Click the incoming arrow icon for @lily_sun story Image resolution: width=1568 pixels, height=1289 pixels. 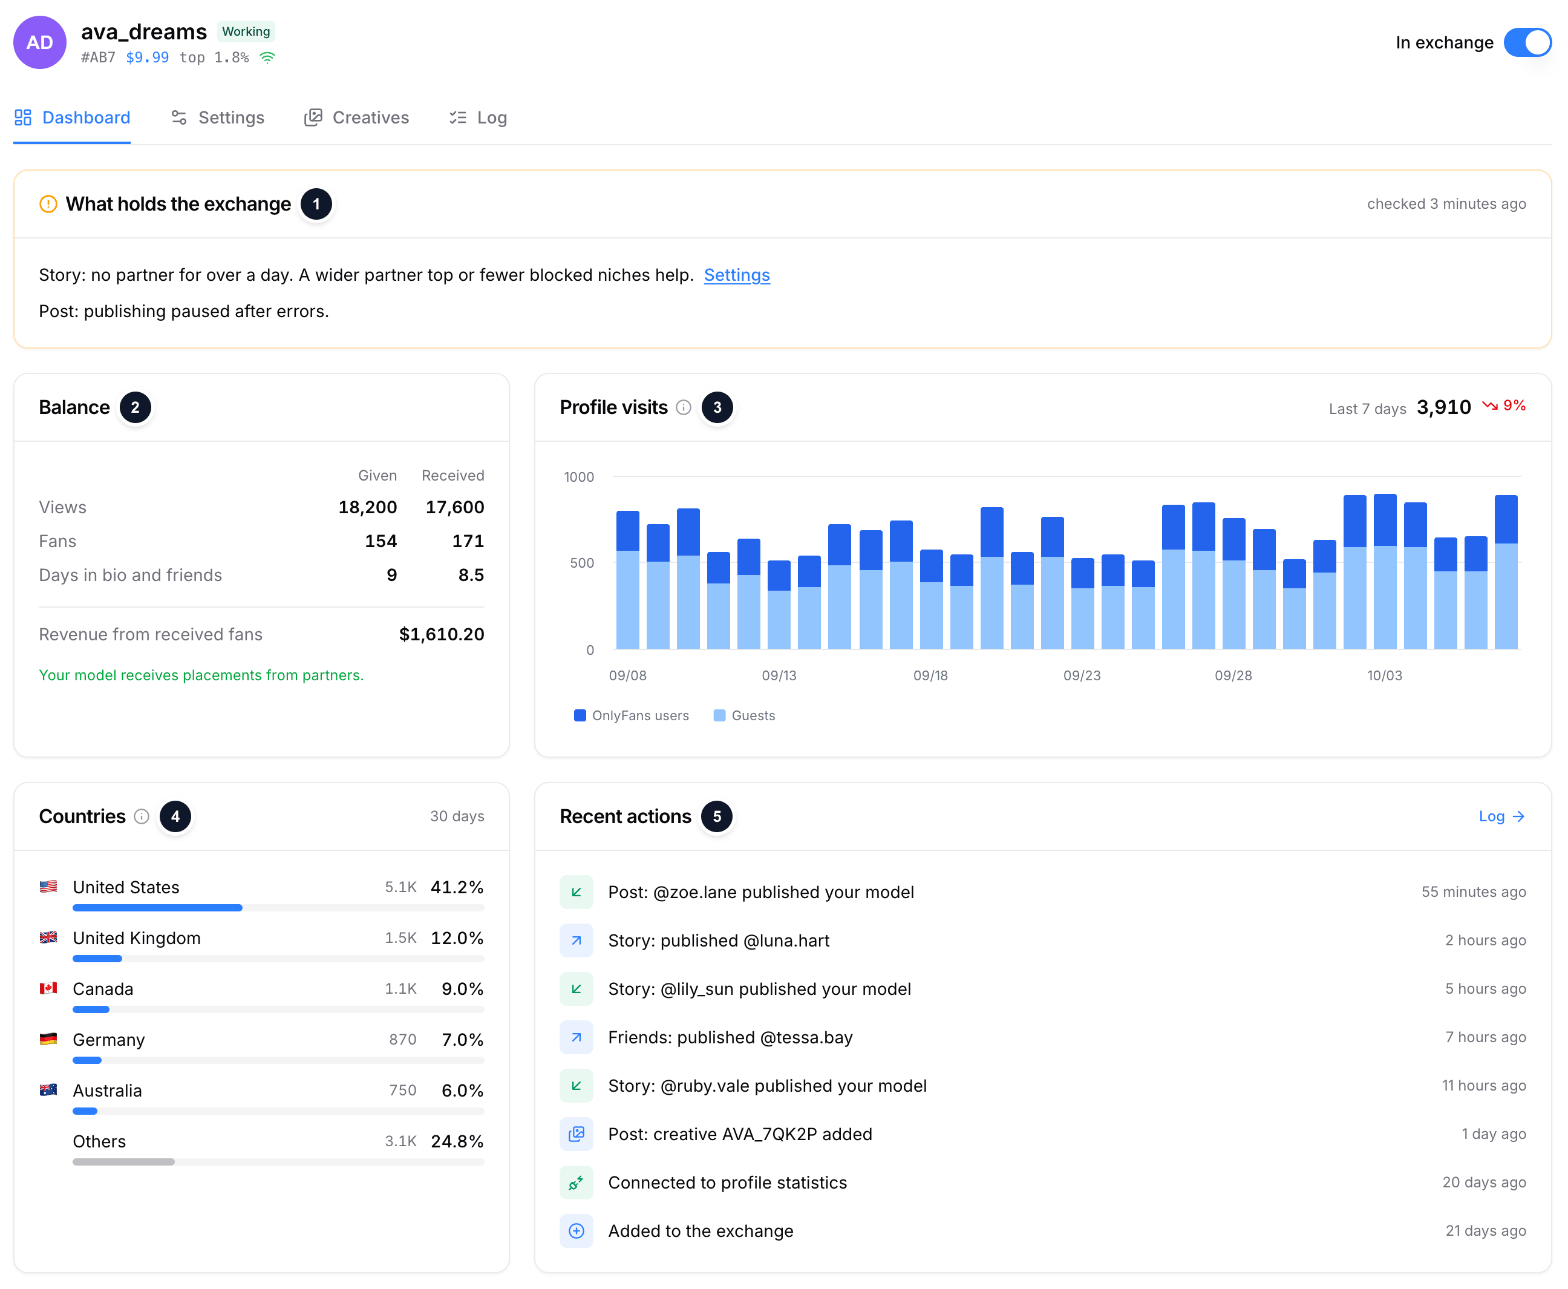(577, 989)
